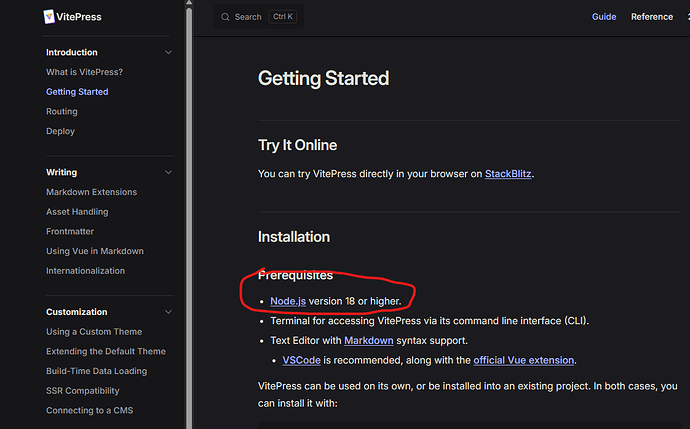Open What is VitePress? page
The width and height of the screenshot is (690, 429).
[x=84, y=72]
